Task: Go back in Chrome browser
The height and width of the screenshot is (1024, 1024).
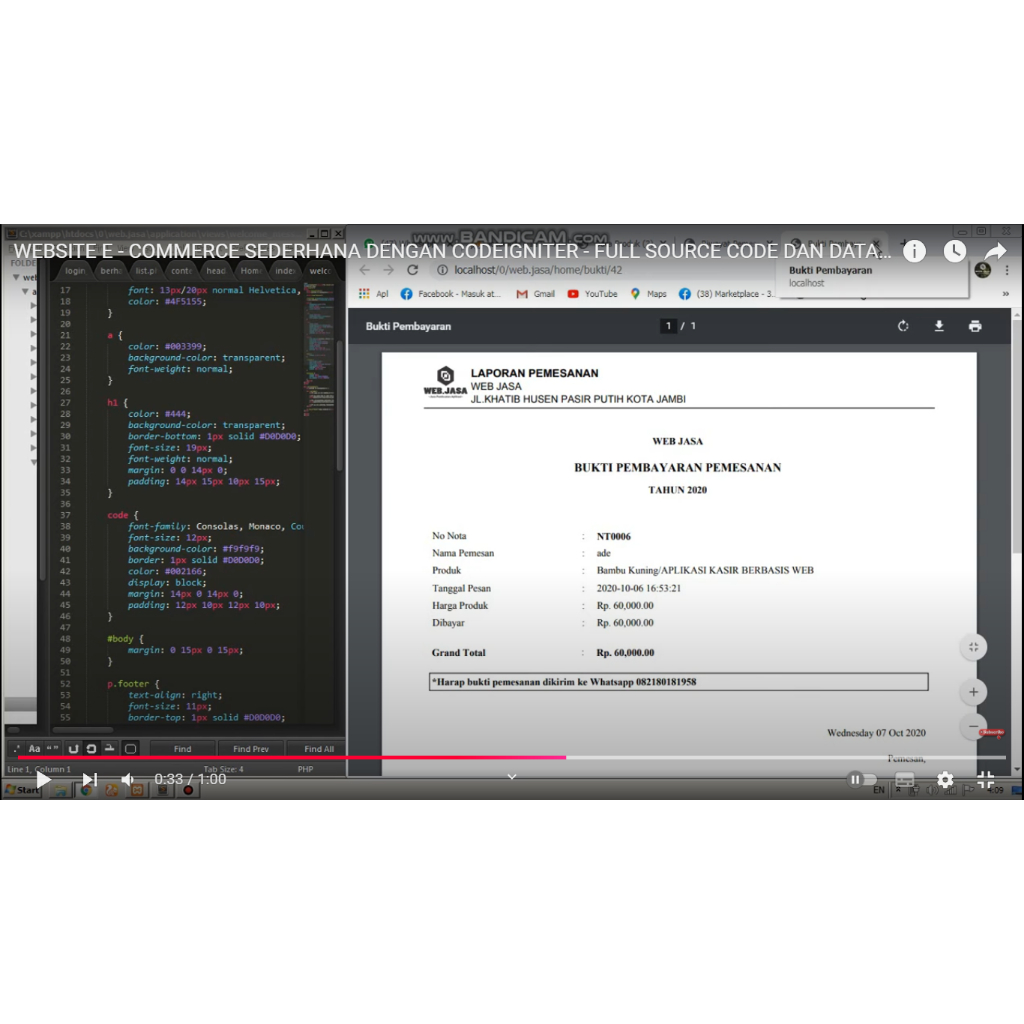Action: 364,270
